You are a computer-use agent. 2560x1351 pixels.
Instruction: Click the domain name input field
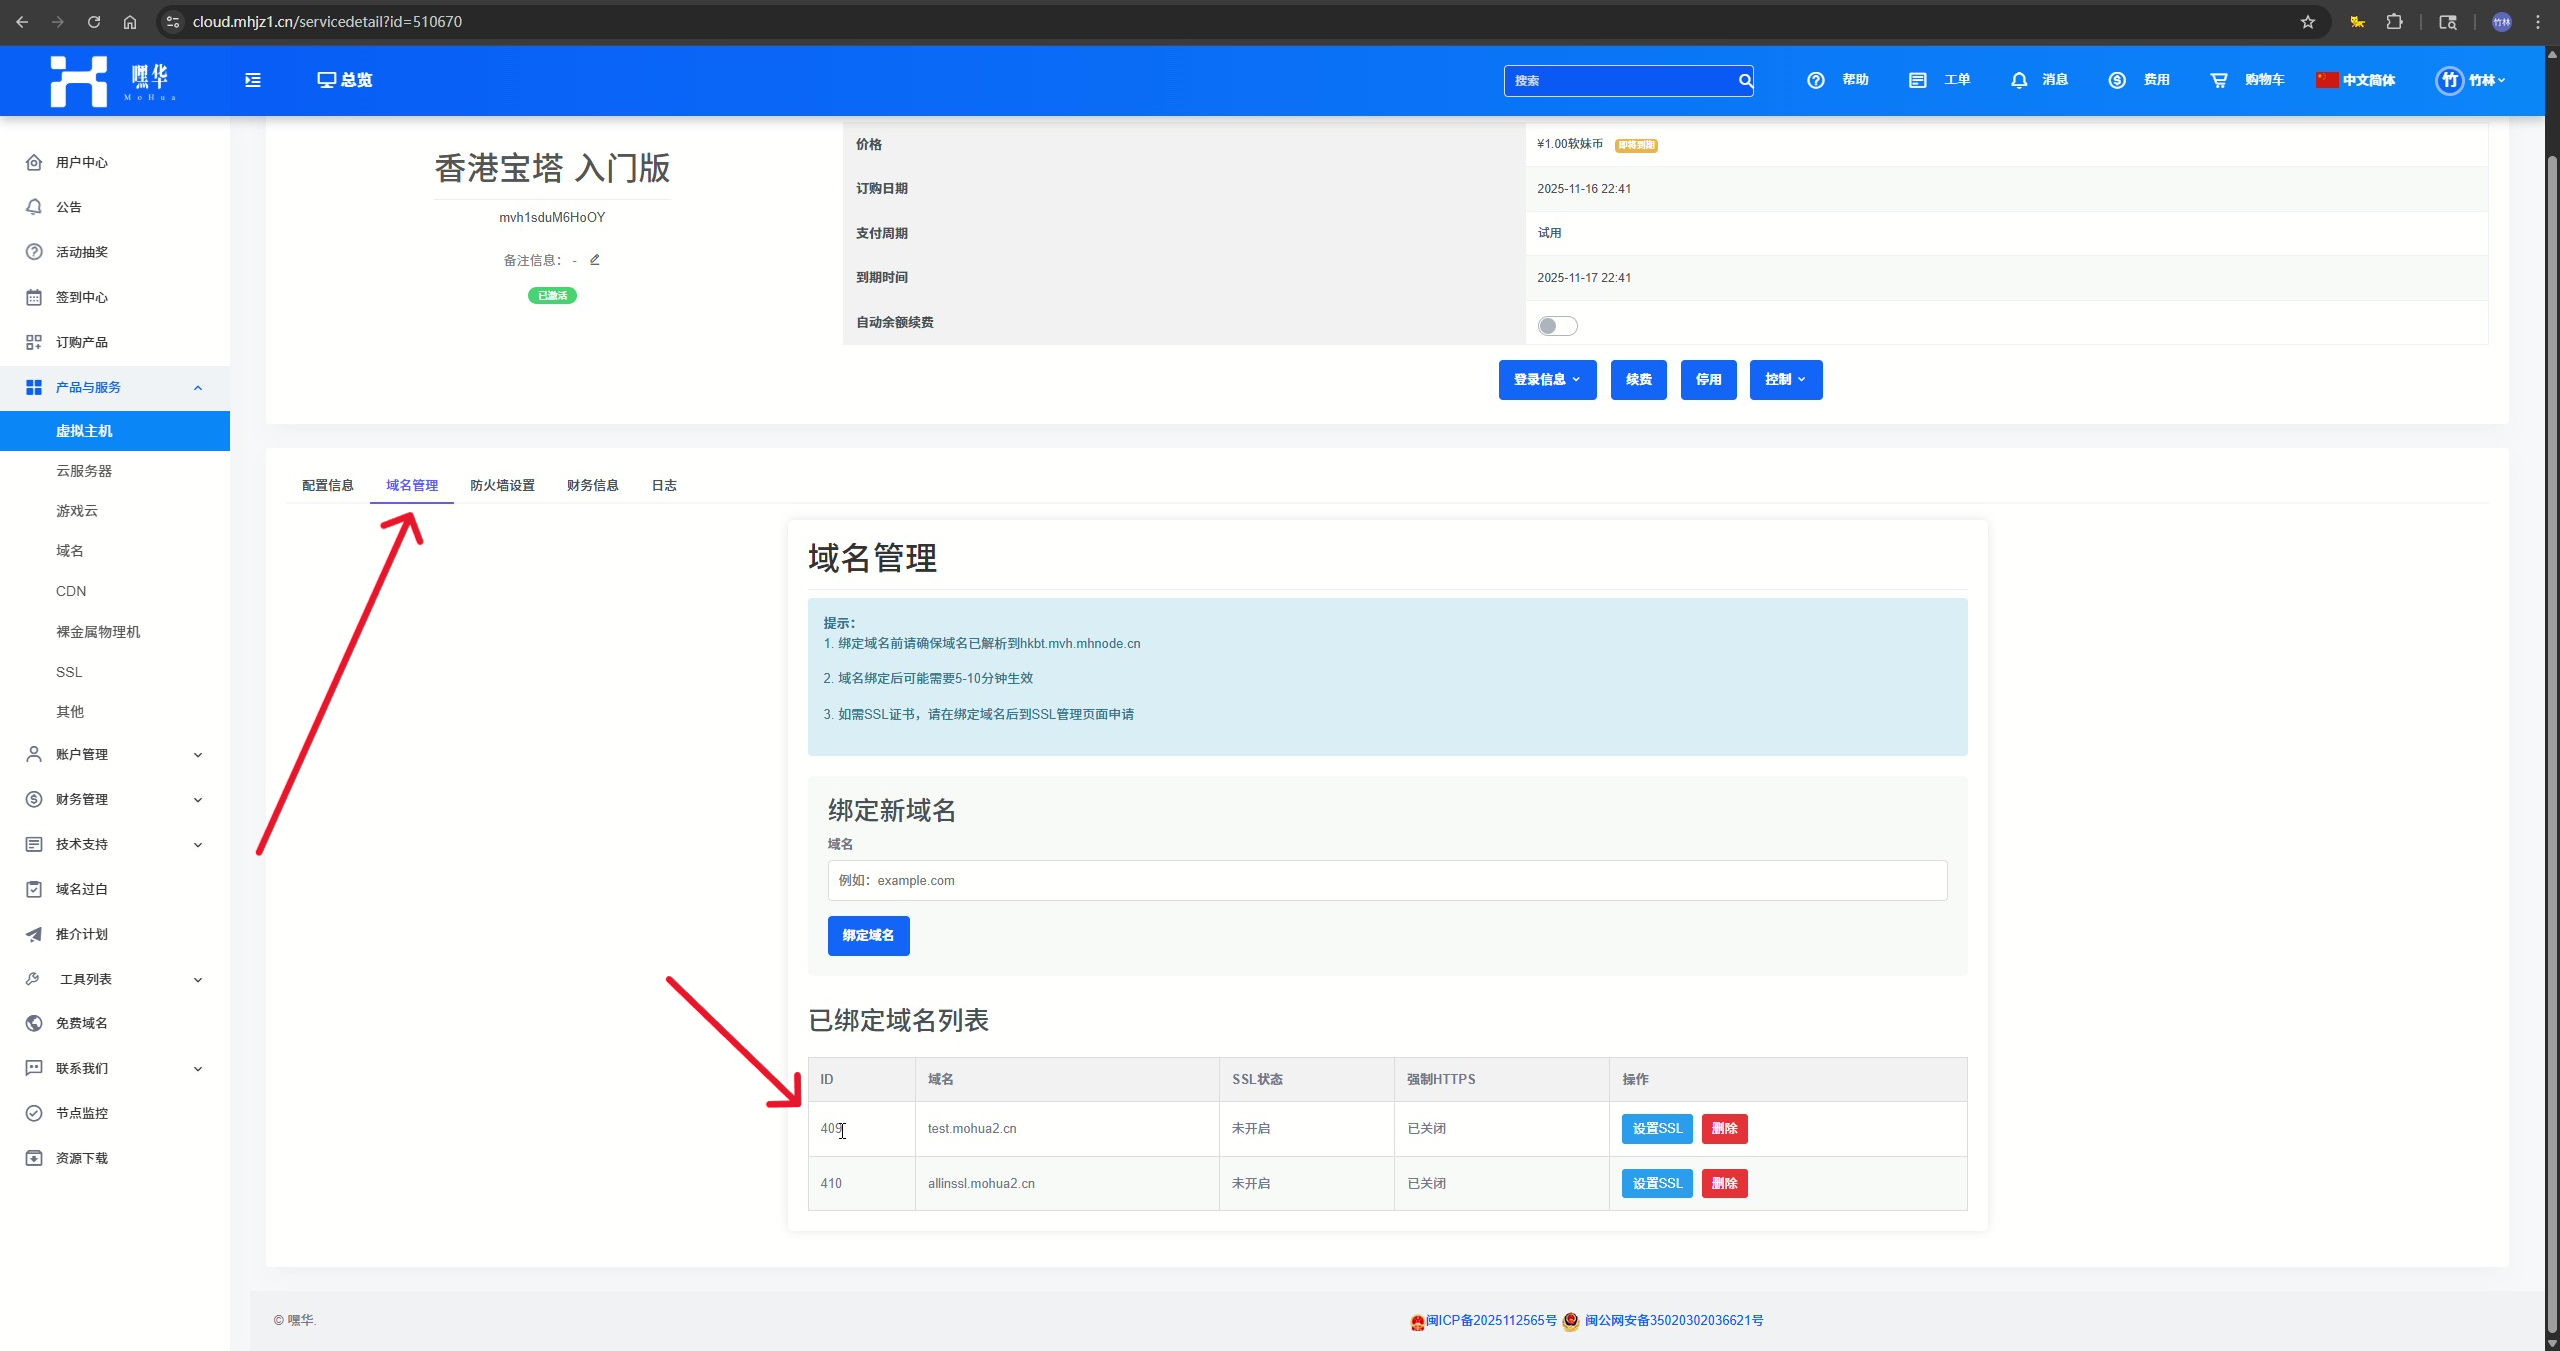click(1386, 880)
